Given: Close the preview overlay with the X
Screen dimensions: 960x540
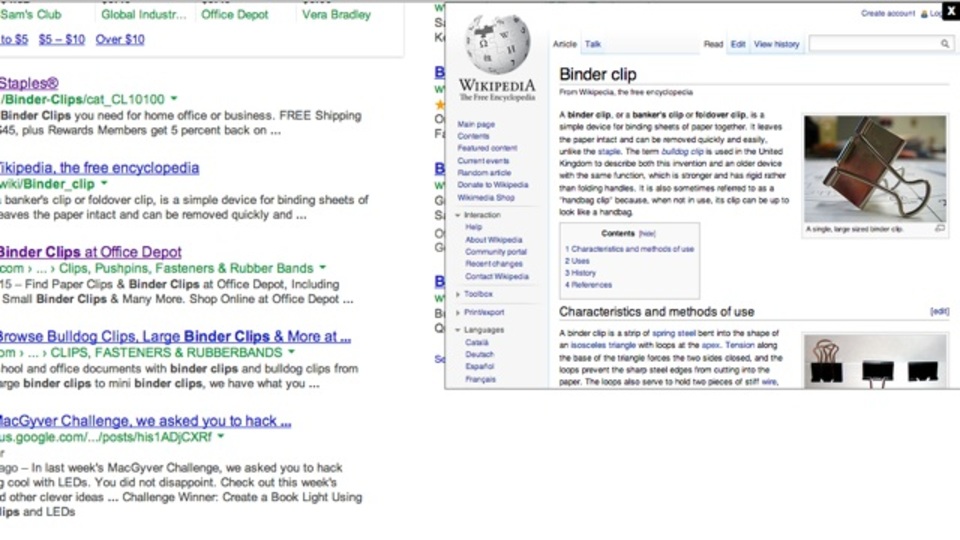Looking at the screenshot, I should click(951, 10).
